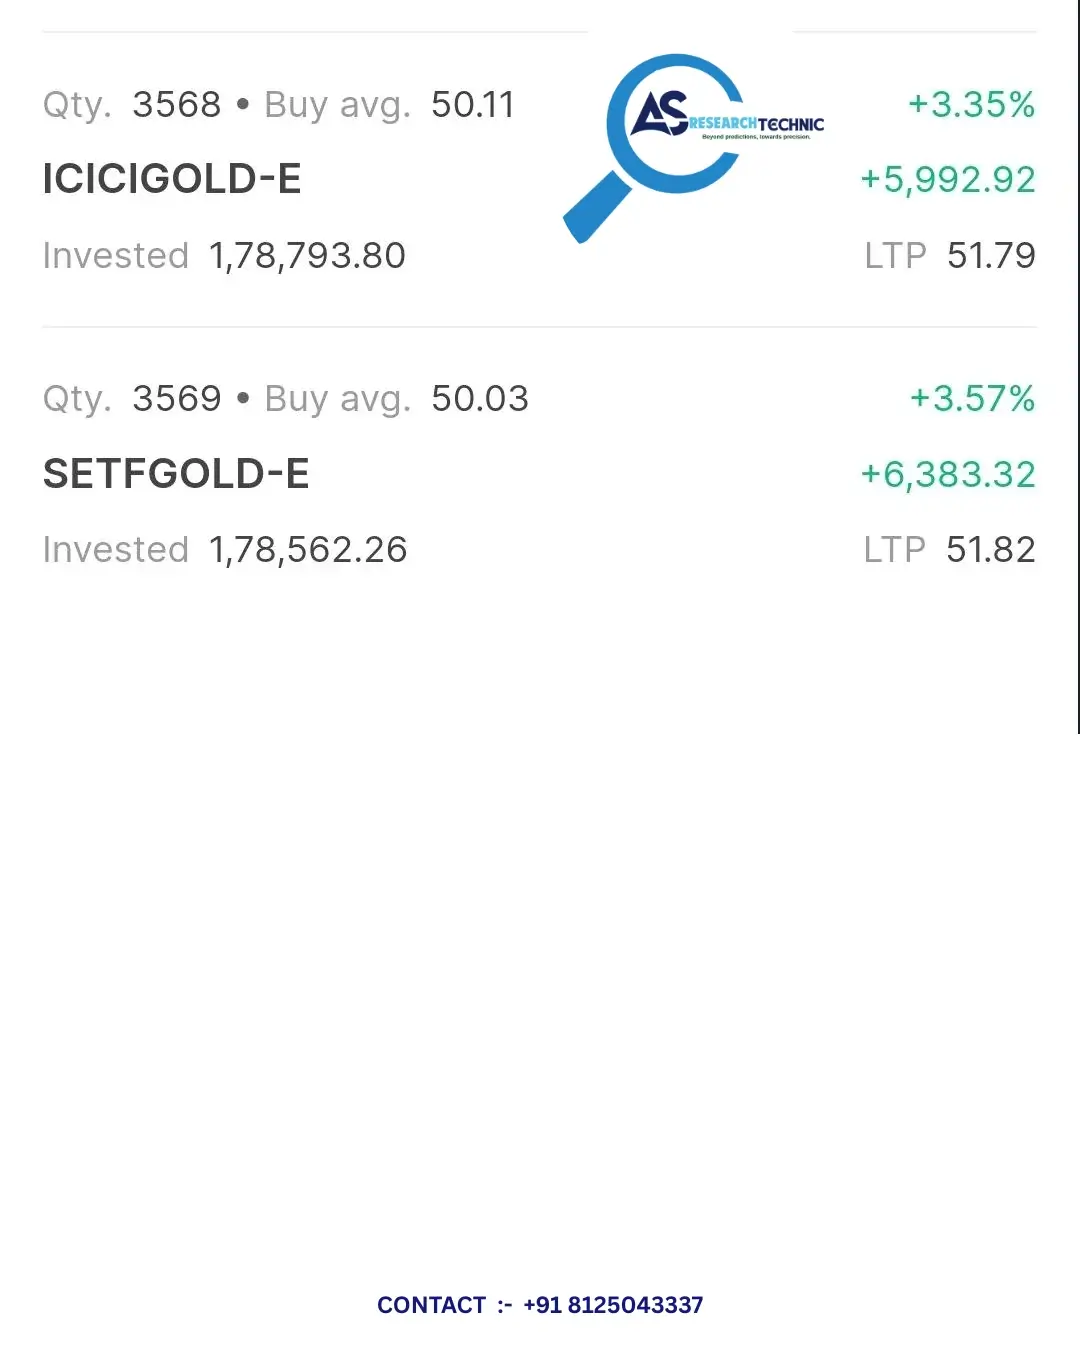Tap the +5,992.92 profit value
Viewport: 1080px width, 1350px height.
[x=948, y=180]
